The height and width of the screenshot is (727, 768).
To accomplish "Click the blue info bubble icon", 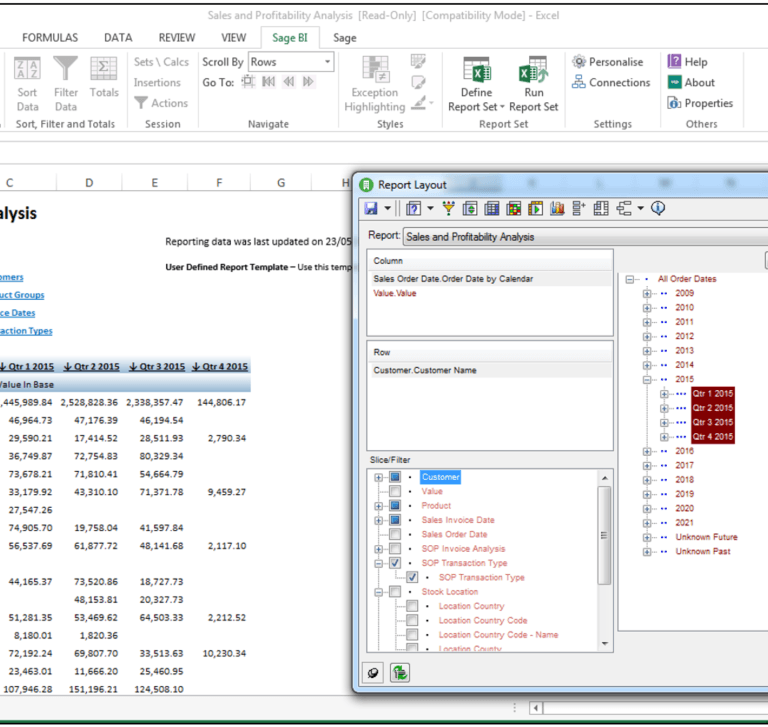I will click(658, 208).
